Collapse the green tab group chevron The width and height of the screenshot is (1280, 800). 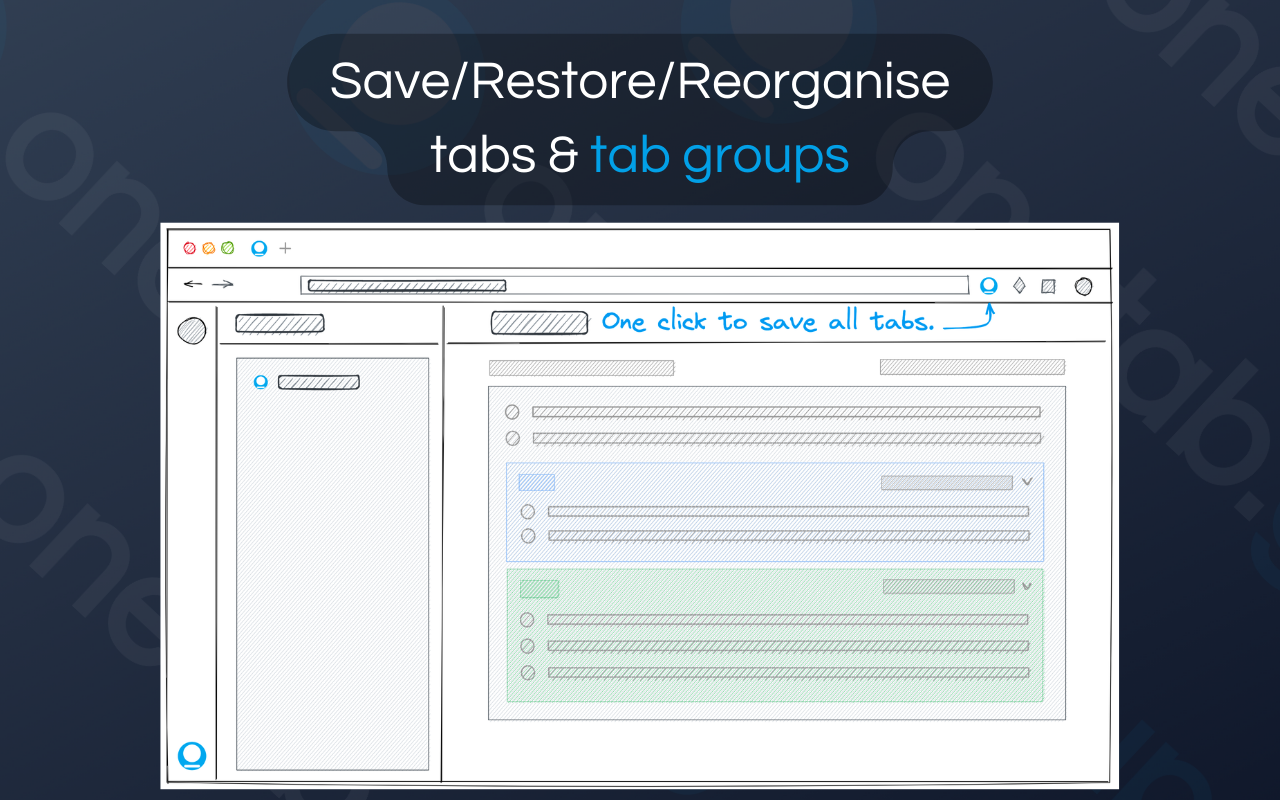click(1027, 586)
